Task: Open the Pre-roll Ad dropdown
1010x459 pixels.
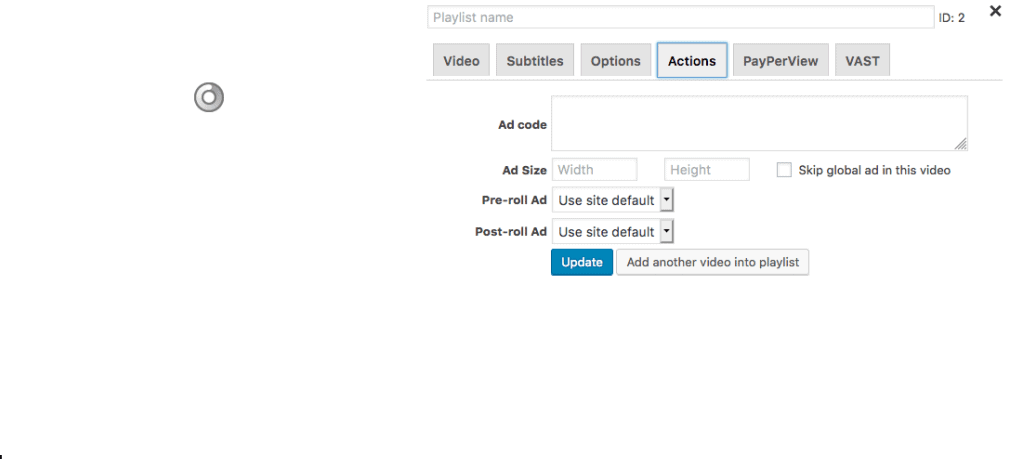Action: 613,200
